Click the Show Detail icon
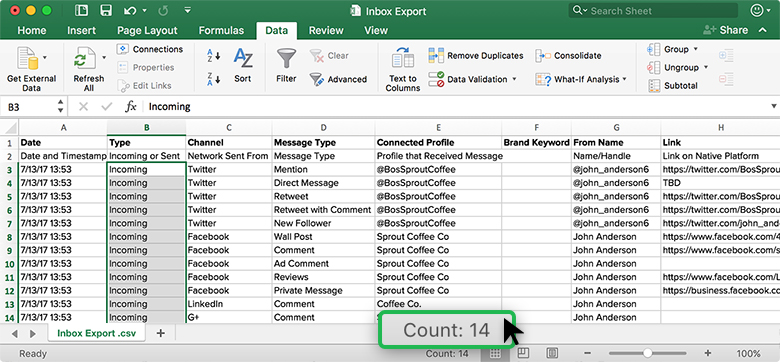The width and height of the screenshot is (780, 362). click(726, 55)
